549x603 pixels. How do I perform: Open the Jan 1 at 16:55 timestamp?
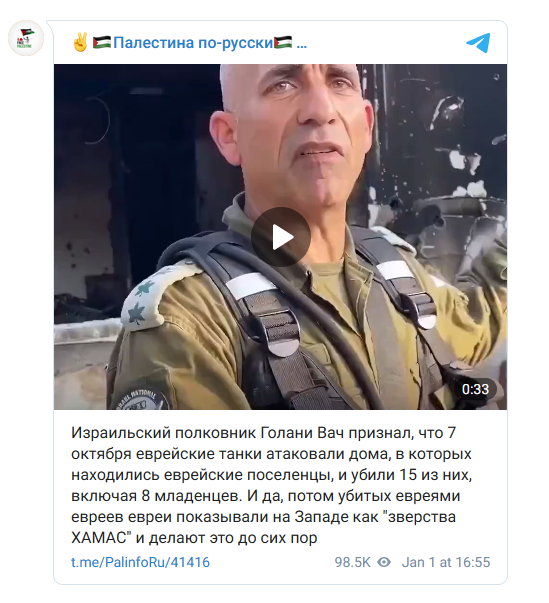(x=446, y=562)
